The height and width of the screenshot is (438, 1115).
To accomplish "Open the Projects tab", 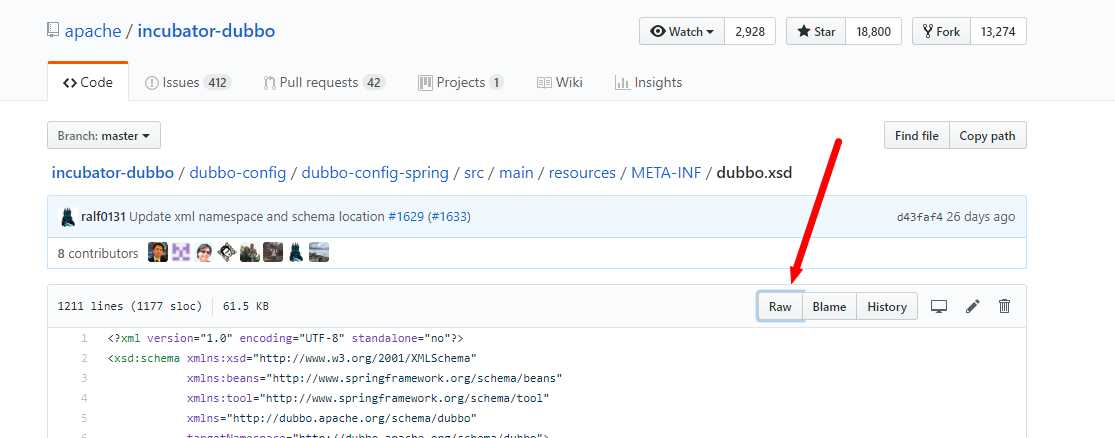I will pos(461,82).
